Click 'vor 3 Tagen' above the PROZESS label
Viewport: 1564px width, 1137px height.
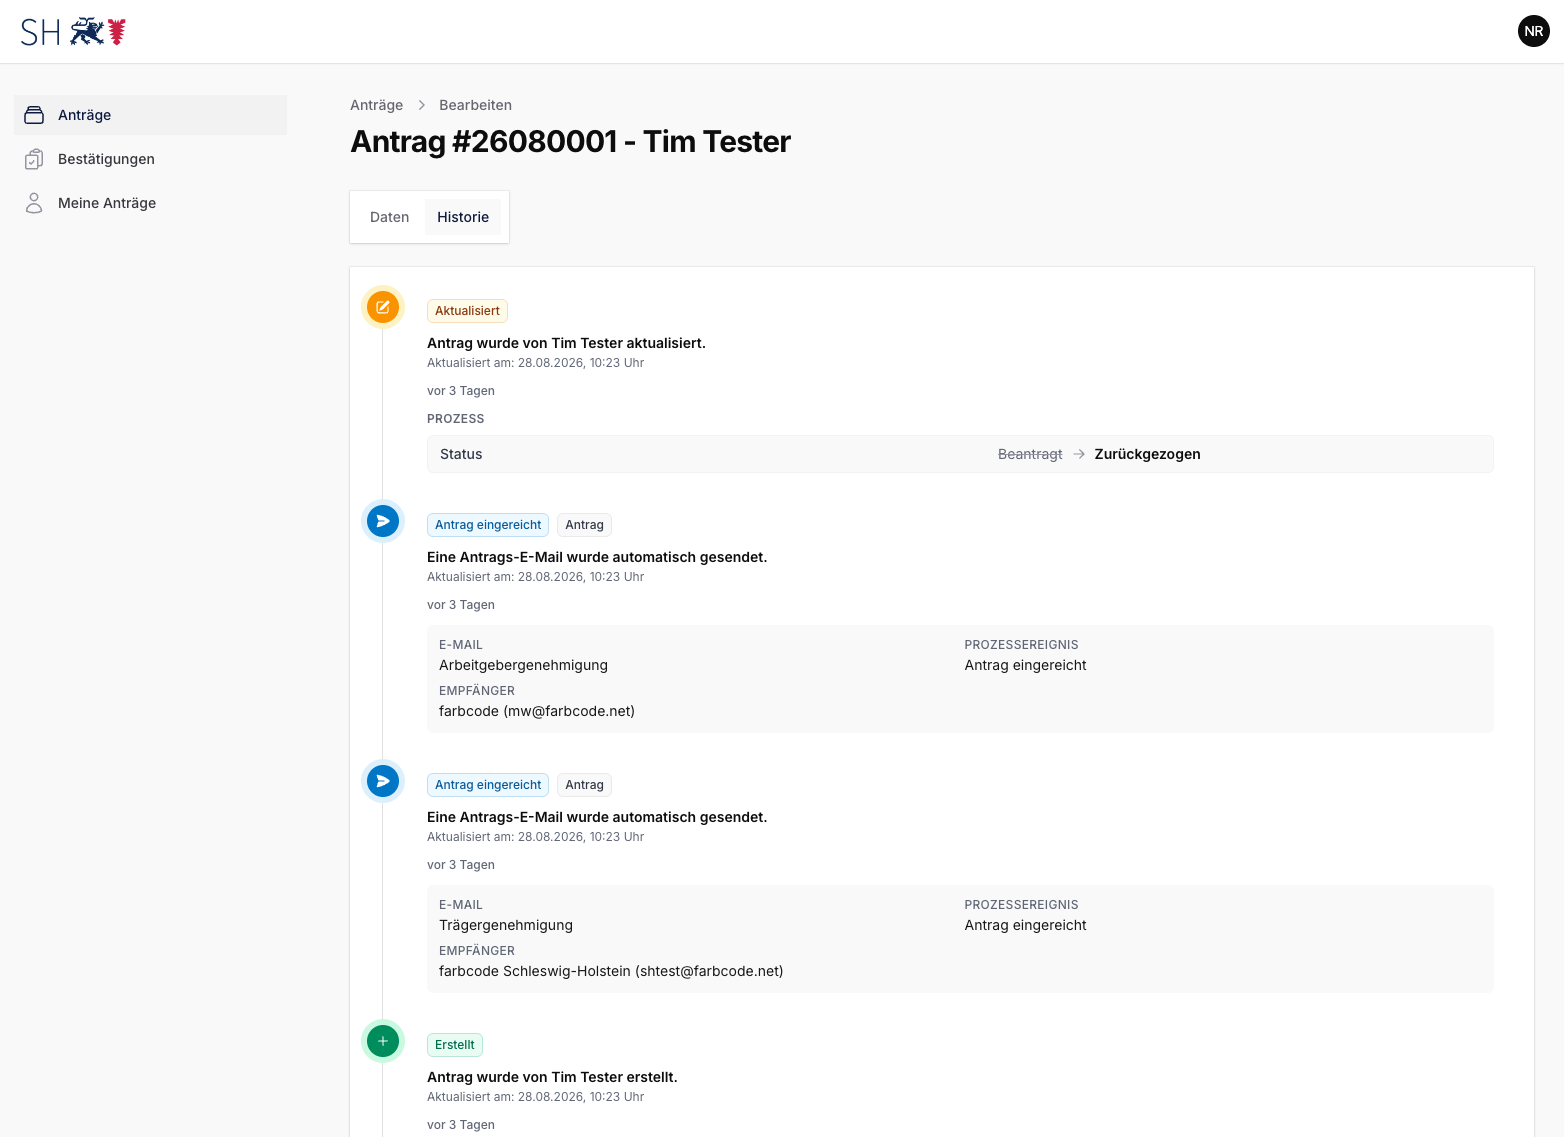(461, 391)
